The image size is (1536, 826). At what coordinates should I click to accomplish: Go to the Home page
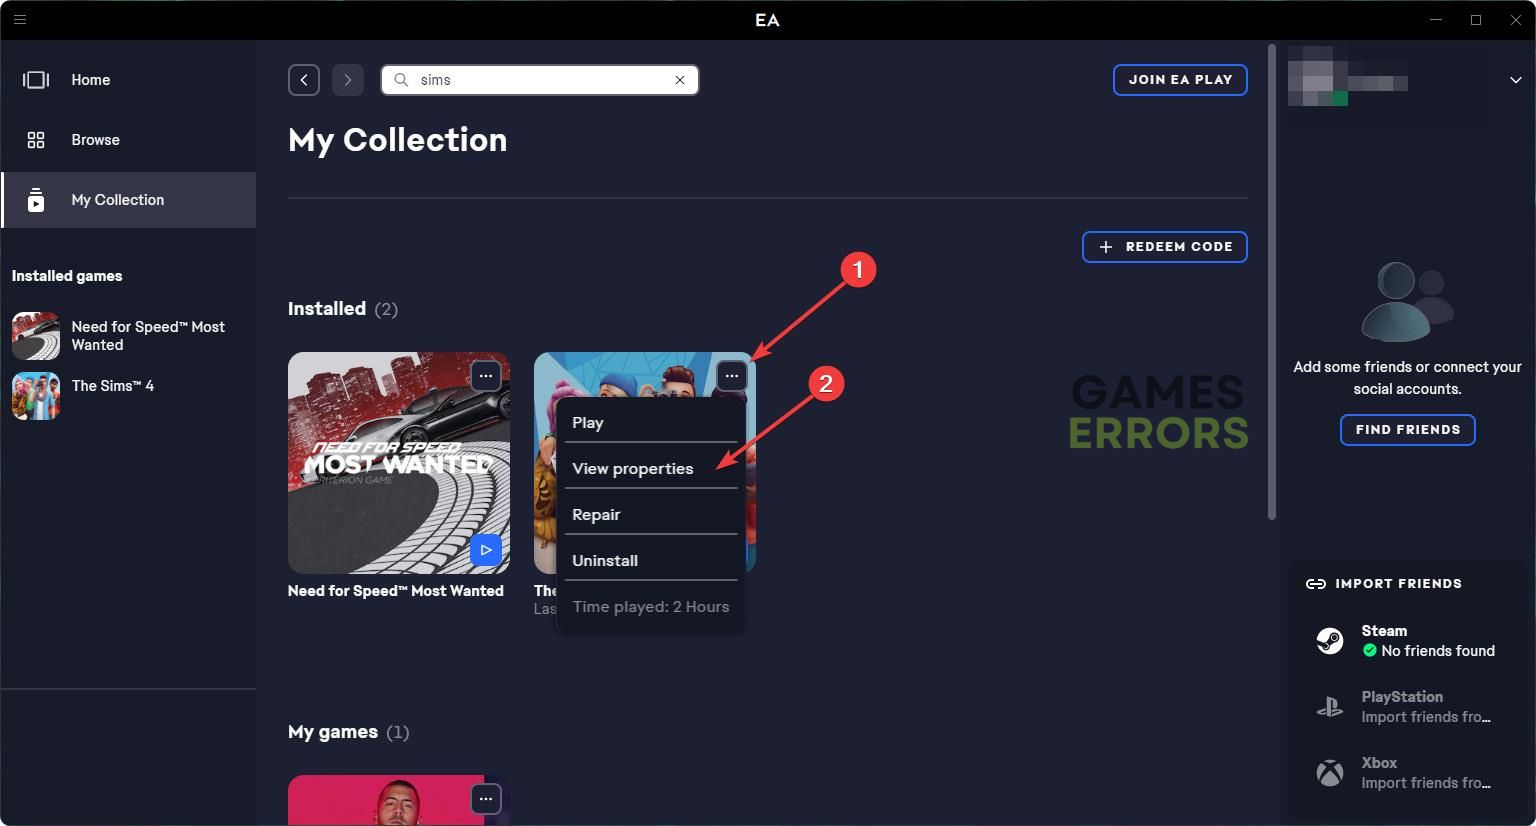90,80
